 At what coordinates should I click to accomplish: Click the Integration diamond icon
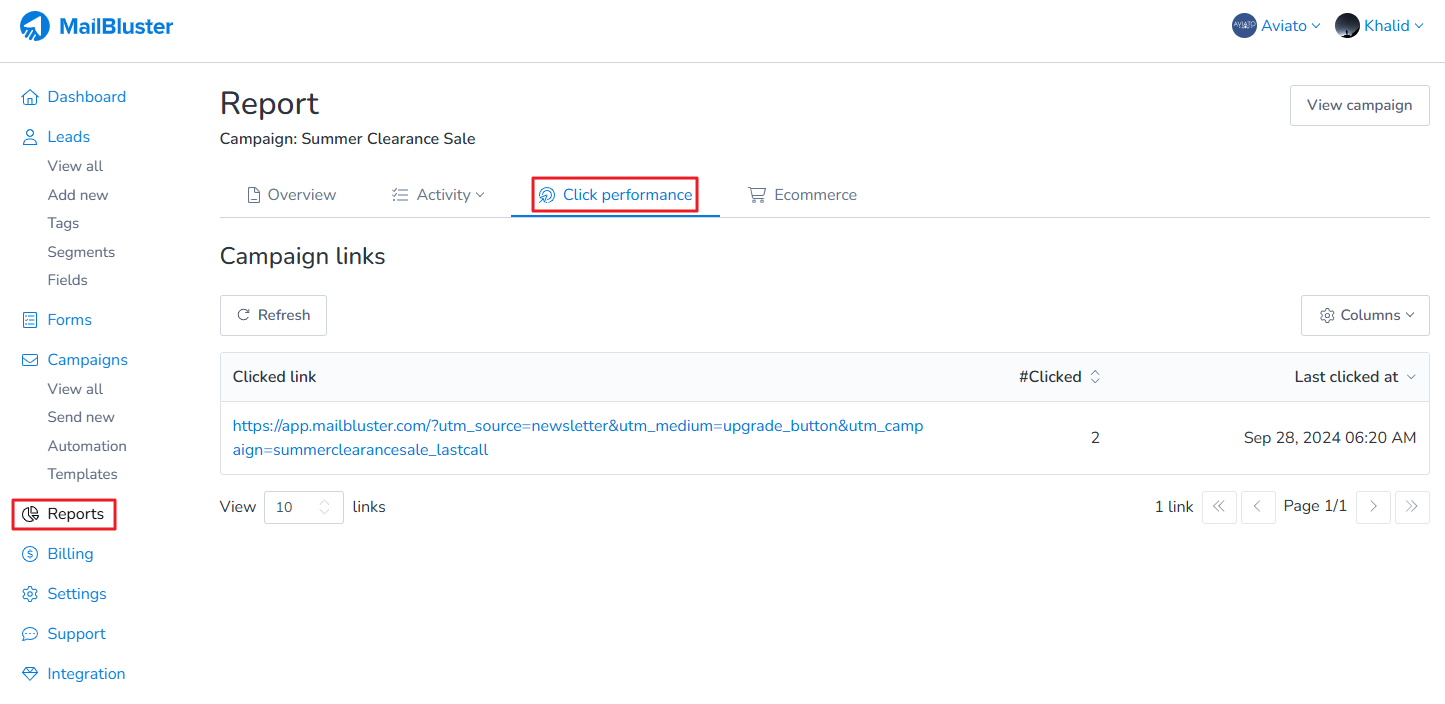[30, 674]
